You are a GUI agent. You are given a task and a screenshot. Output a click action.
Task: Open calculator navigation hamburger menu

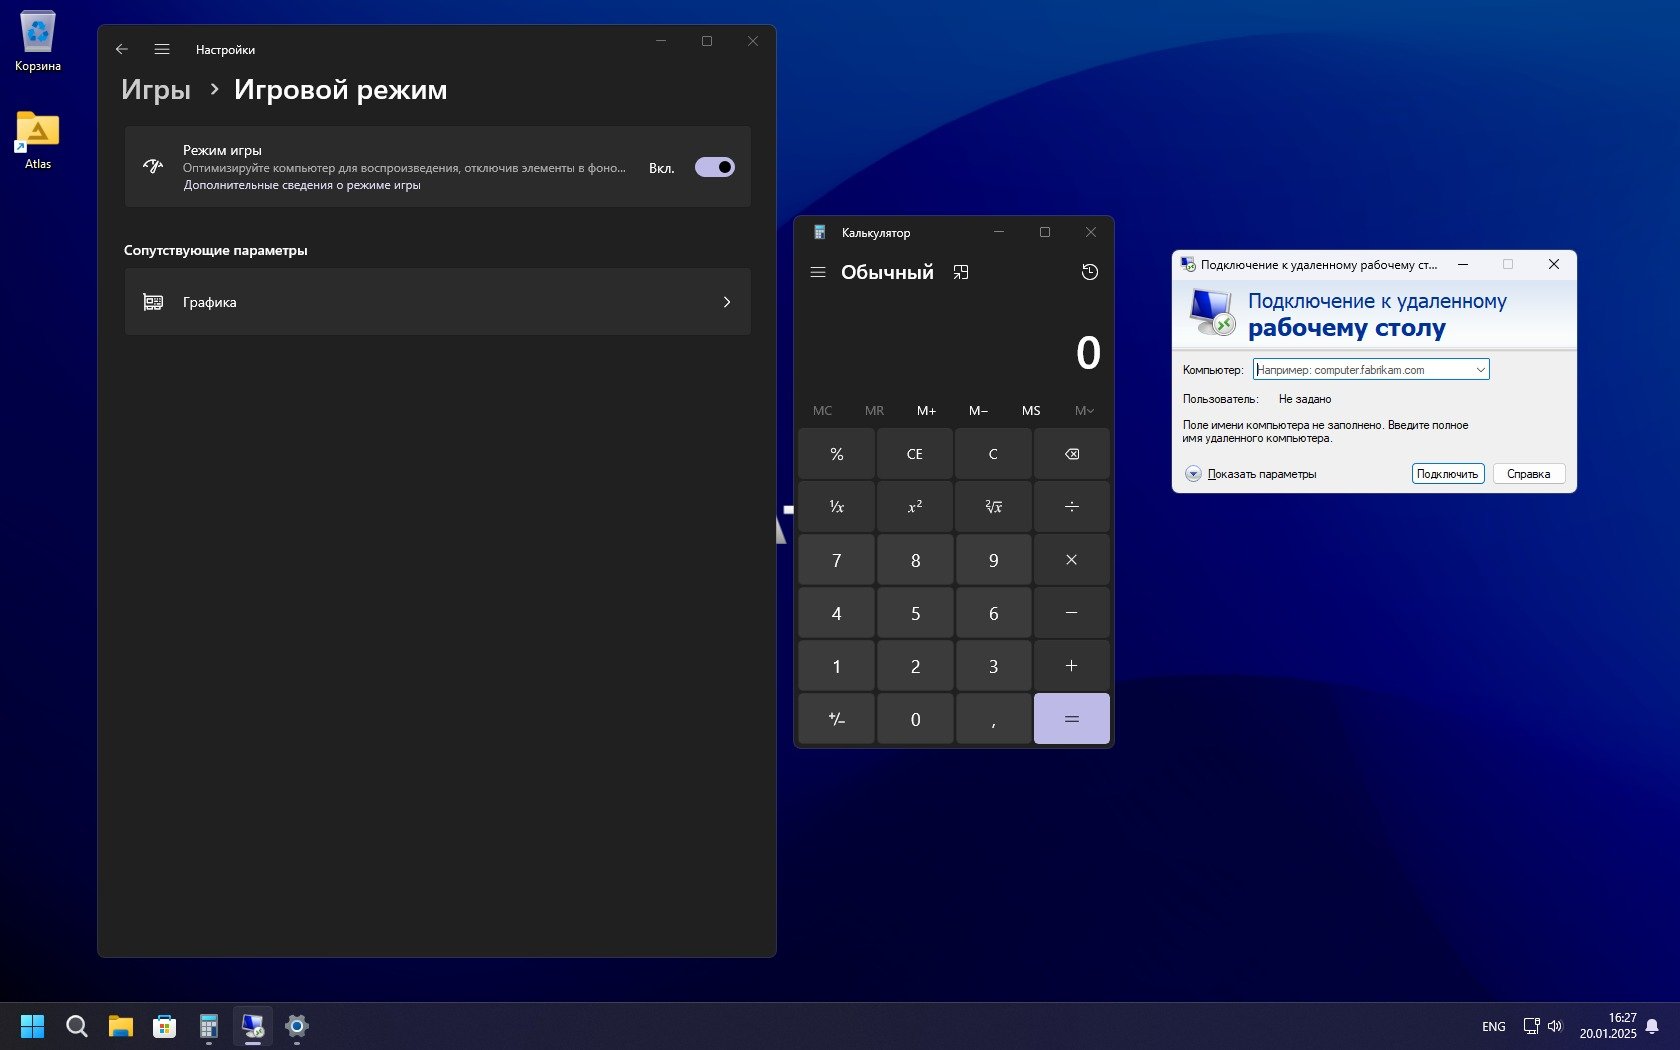click(817, 272)
